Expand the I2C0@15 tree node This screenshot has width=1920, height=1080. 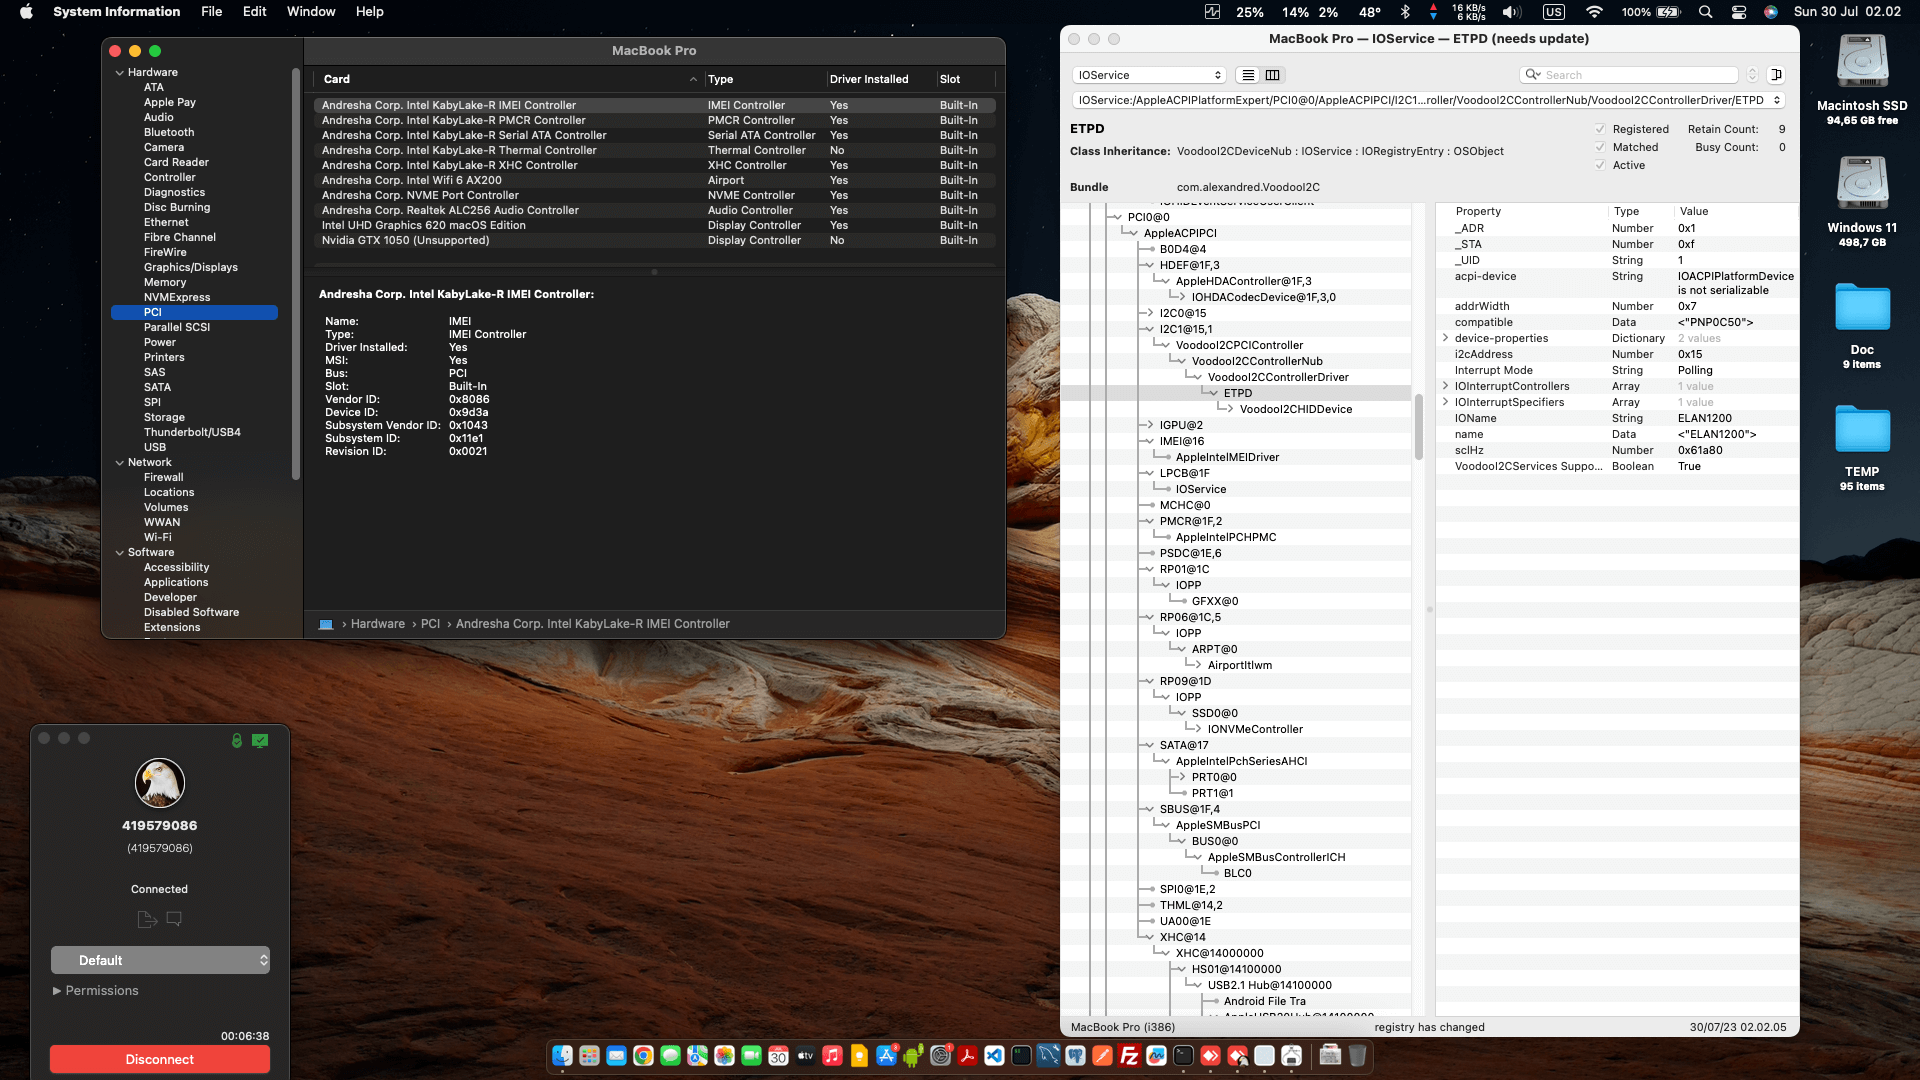tap(1150, 313)
